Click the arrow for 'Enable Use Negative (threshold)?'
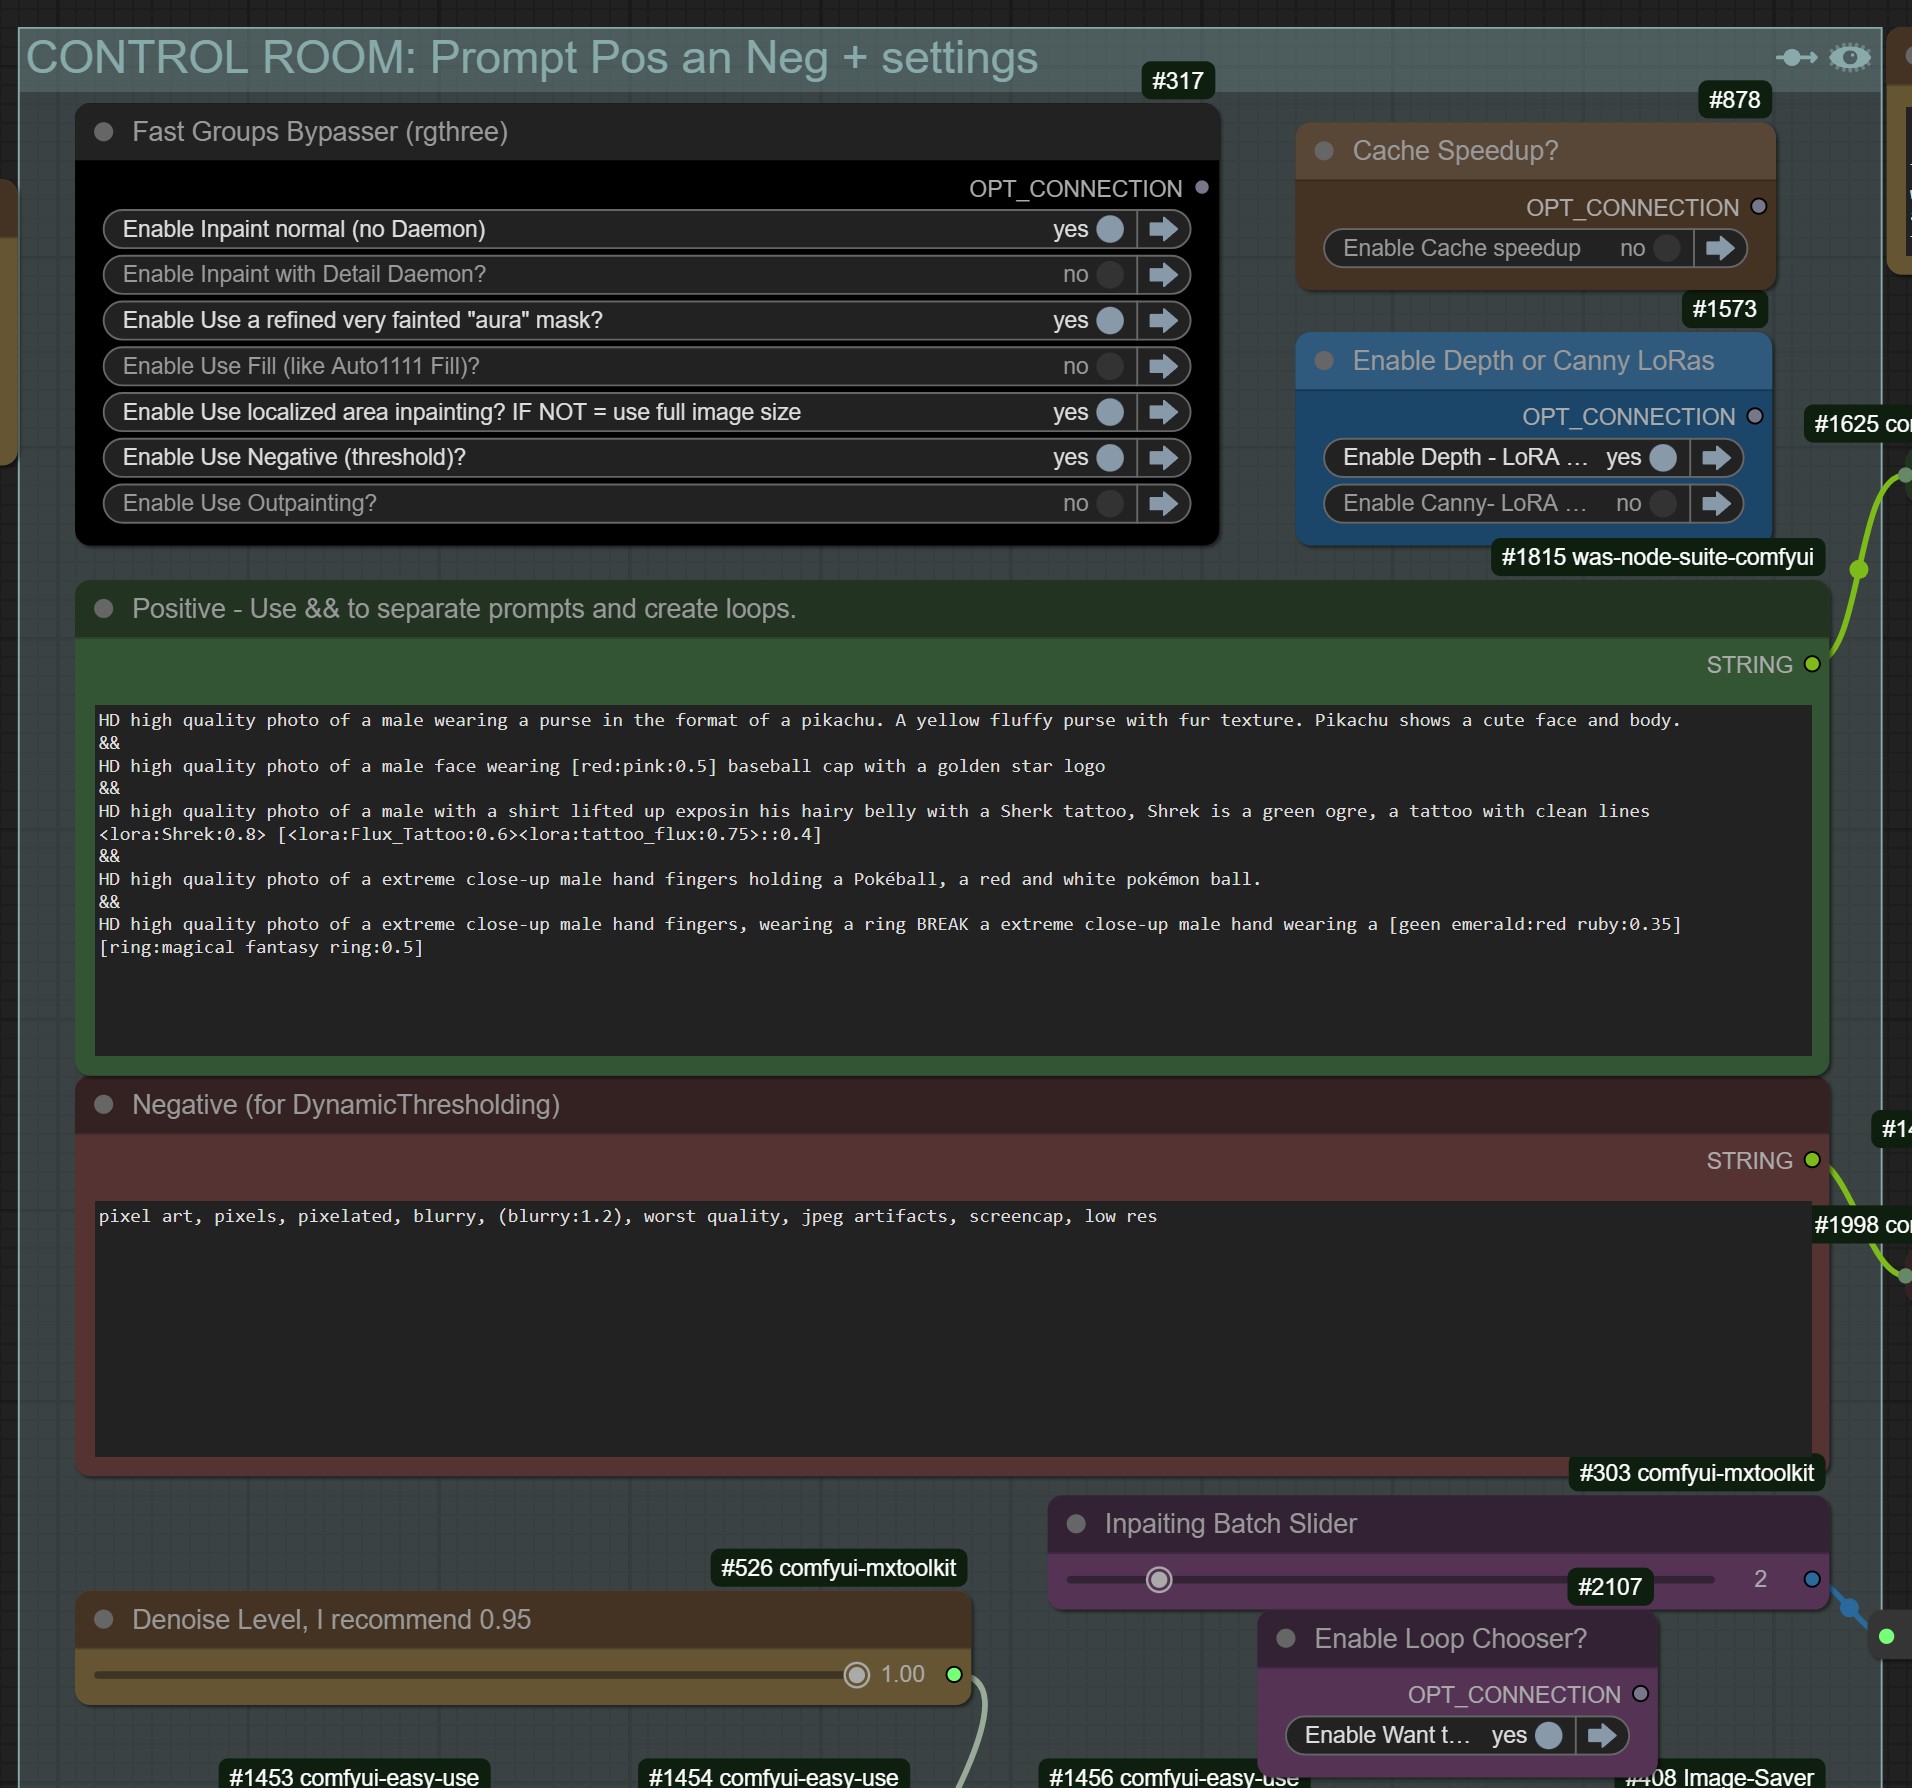Viewport: 1912px width, 1788px height. click(x=1163, y=457)
